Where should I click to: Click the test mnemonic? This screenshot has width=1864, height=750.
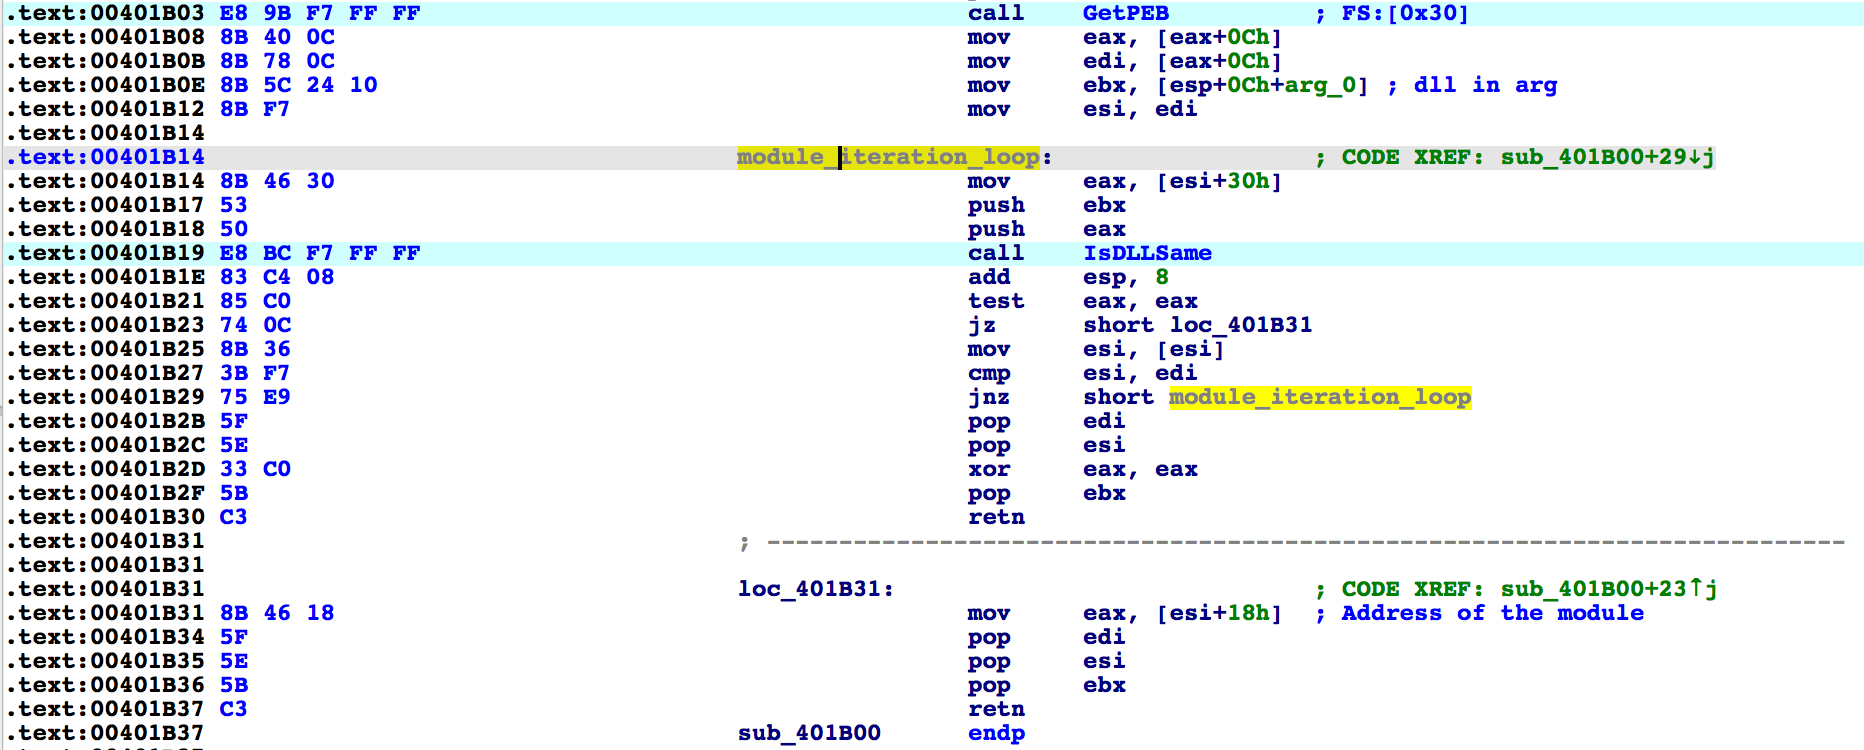995,301
